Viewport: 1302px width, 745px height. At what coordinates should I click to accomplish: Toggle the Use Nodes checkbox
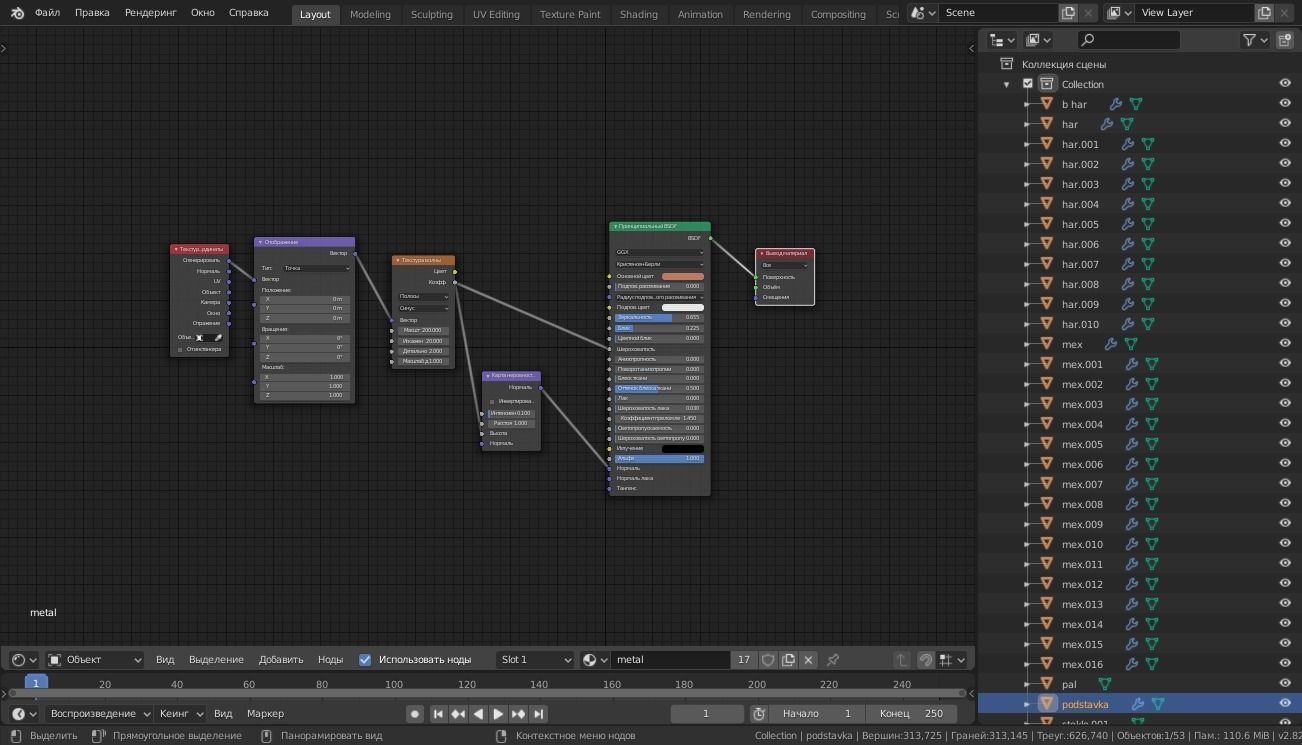coord(365,660)
